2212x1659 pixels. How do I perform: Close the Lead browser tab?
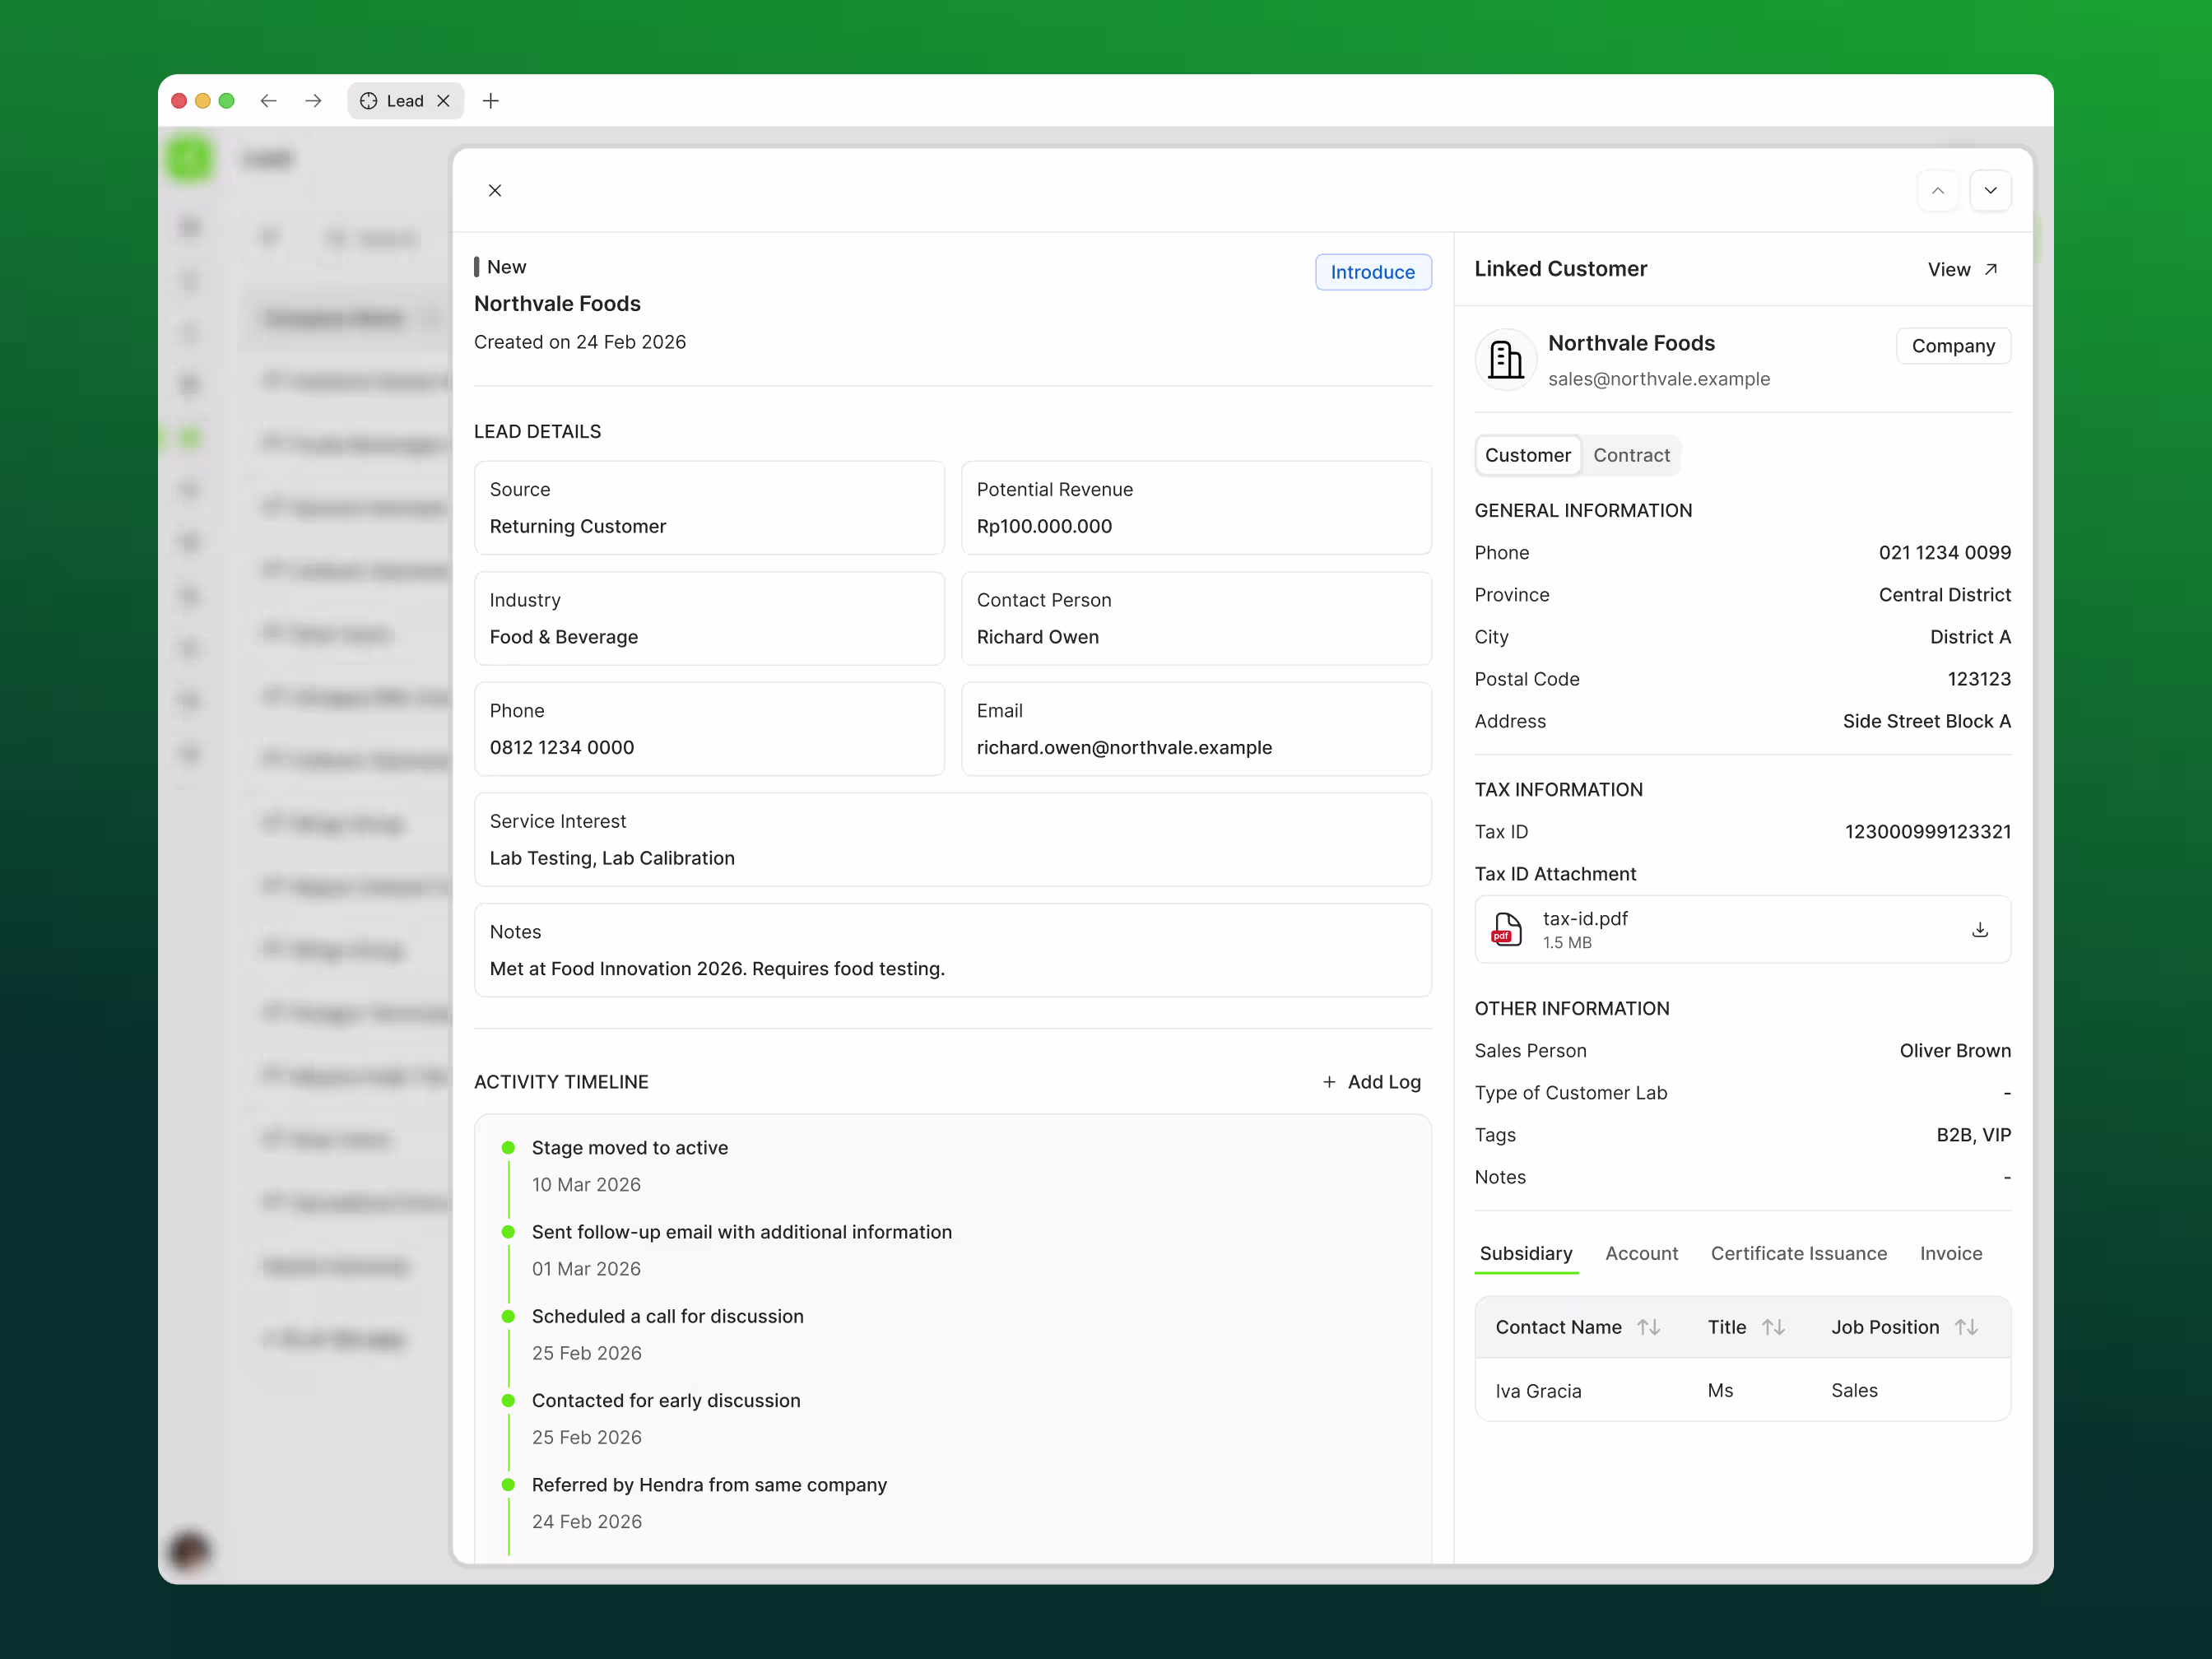point(443,100)
